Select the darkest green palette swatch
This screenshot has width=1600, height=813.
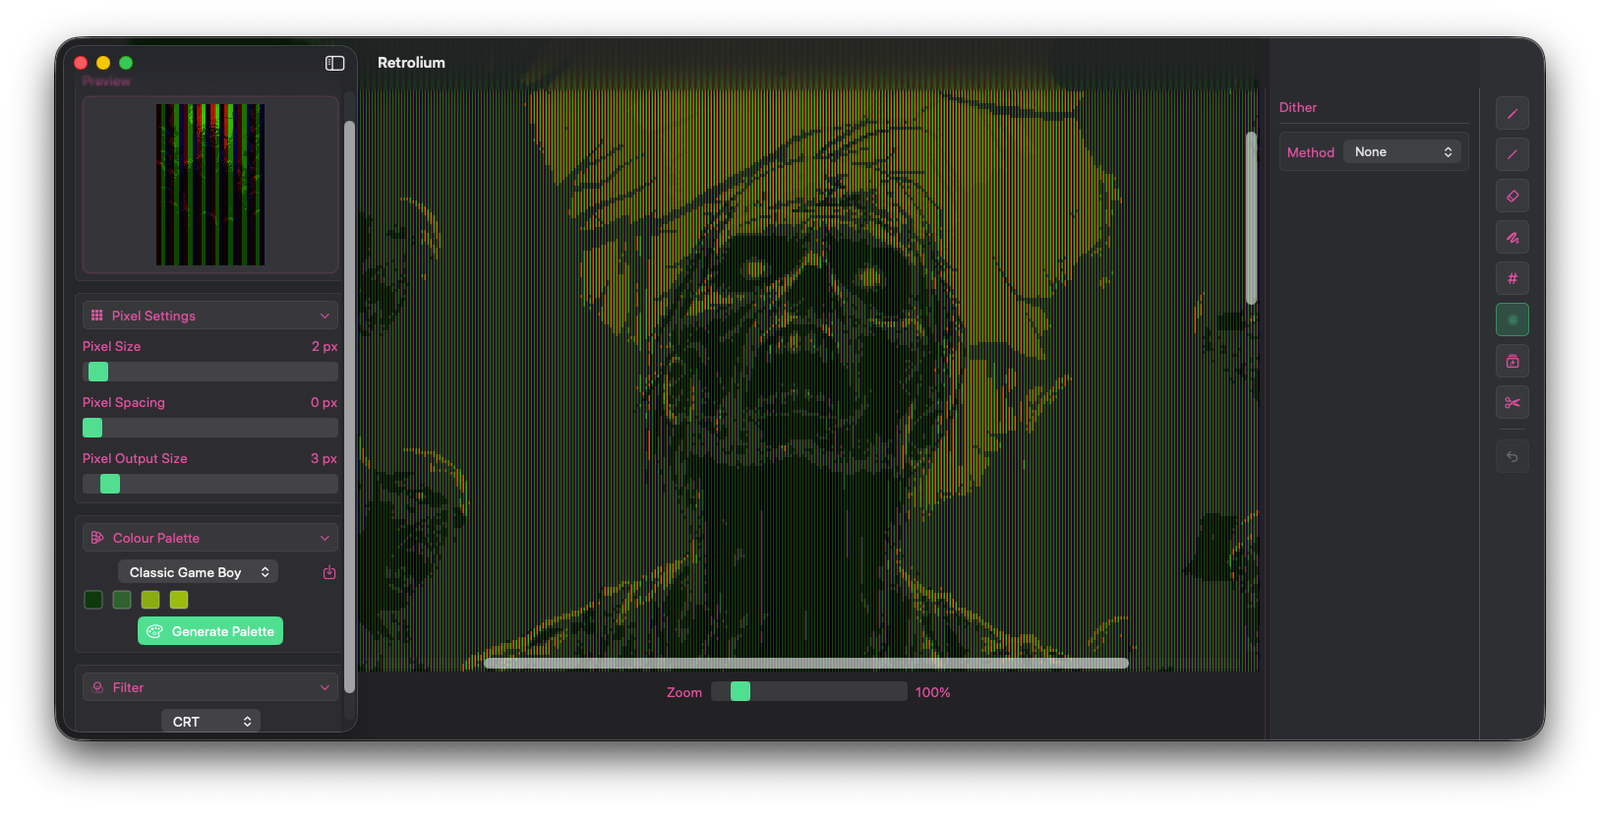click(x=93, y=600)
